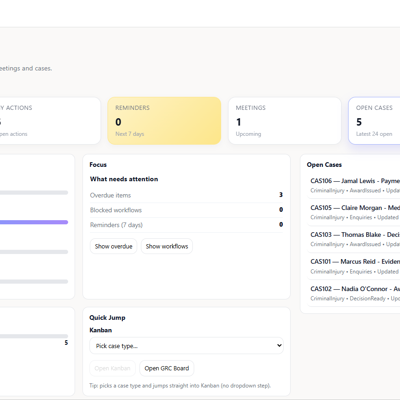Click the purple progress bar
400x400 pixels.
[x=34, y=222]
